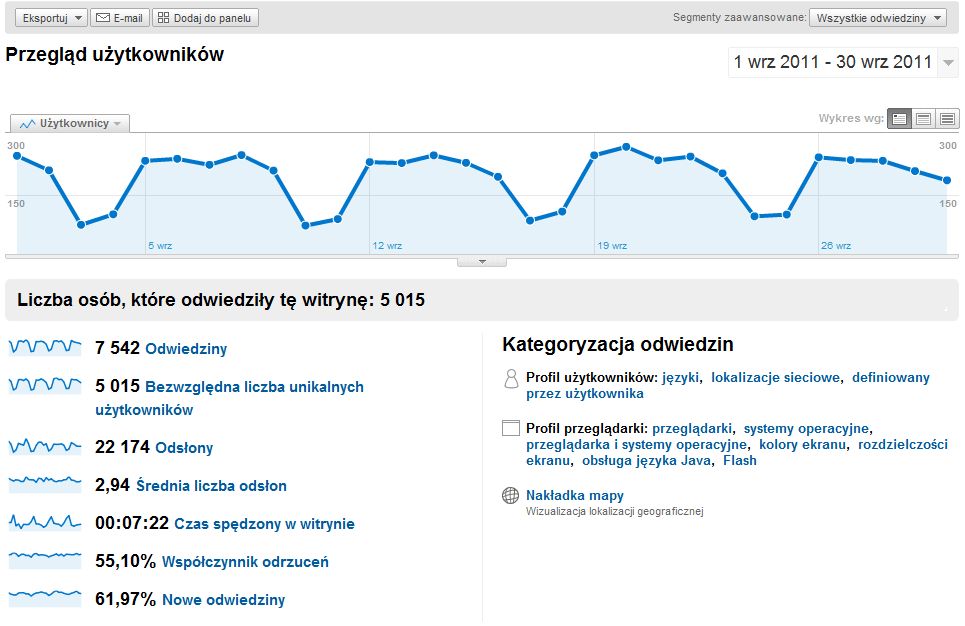Open Bezwzględna liczba unikalnych użytkowników link

pyautogui.click(x=230, y=398)
